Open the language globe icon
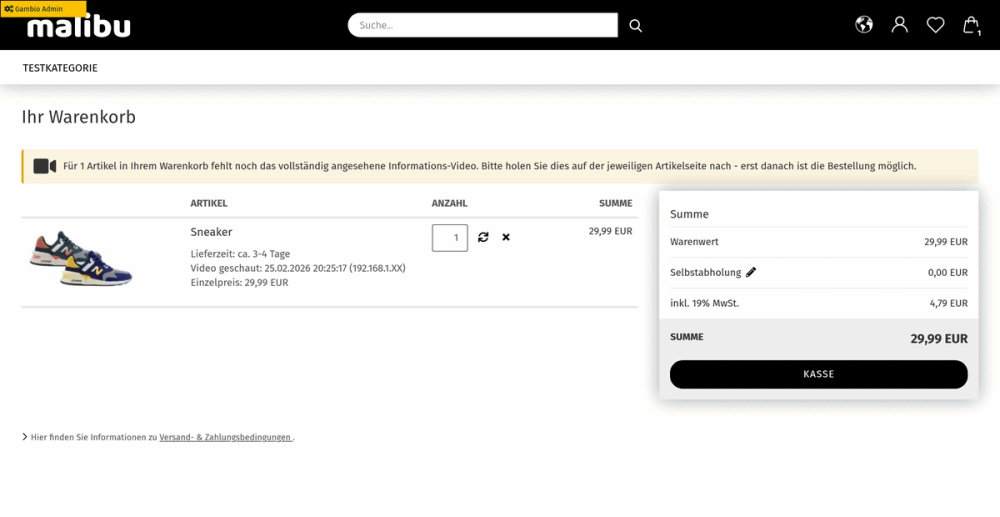The height and width of the screenshot is (517, 1000). point(864,25)
